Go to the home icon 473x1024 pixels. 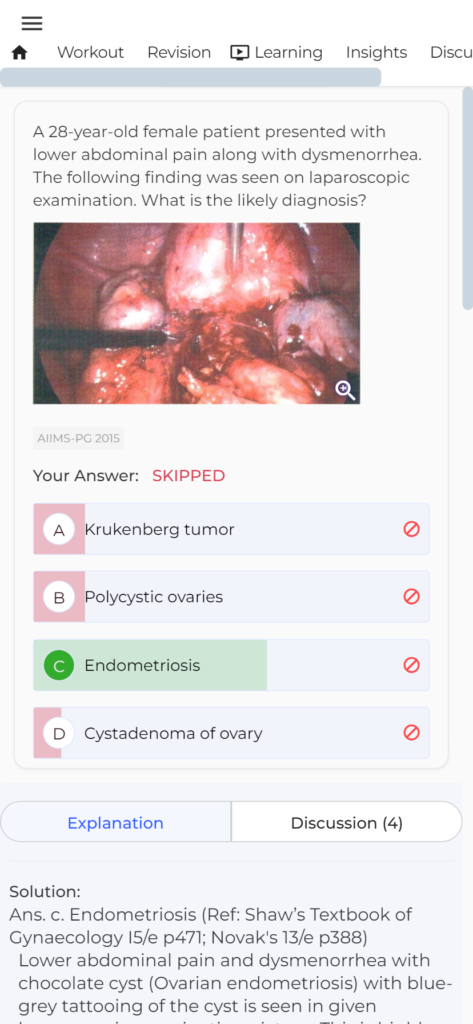pos(20,53)
